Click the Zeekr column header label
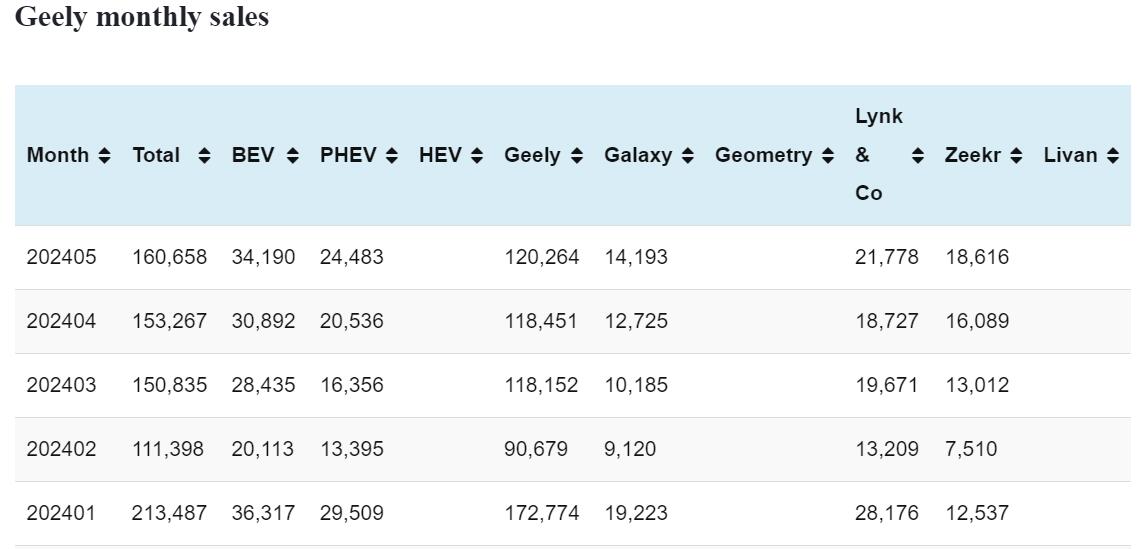The image size is (1137, 549). (x=972, y=156)
